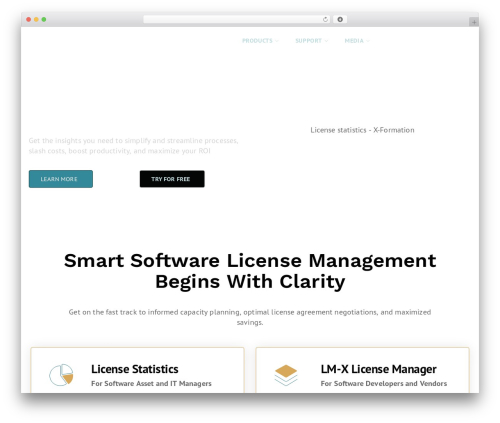
Task: Open the MEDIA menu
Action: click(354, 41)
